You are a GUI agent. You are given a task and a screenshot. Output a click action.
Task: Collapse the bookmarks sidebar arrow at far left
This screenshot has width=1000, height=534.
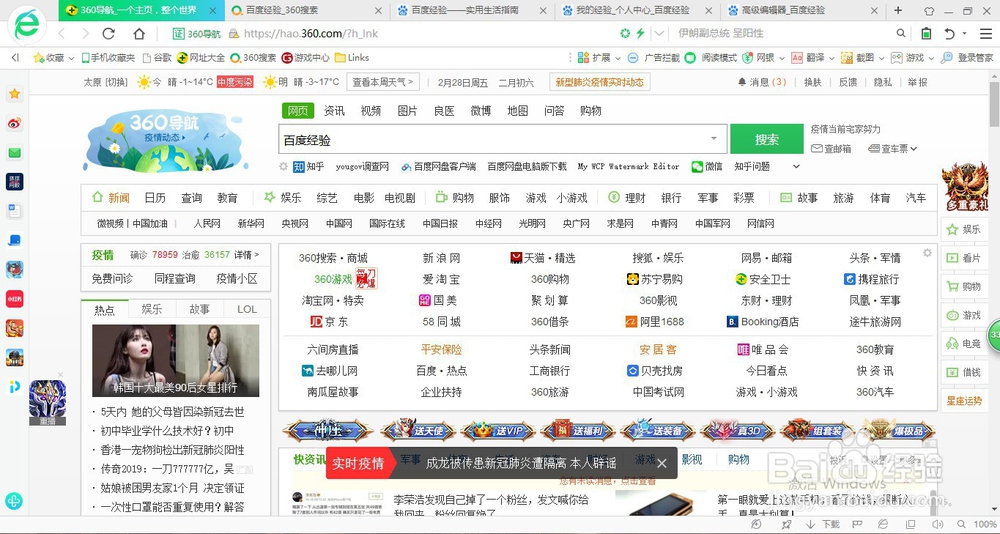[x=15, y=57]
